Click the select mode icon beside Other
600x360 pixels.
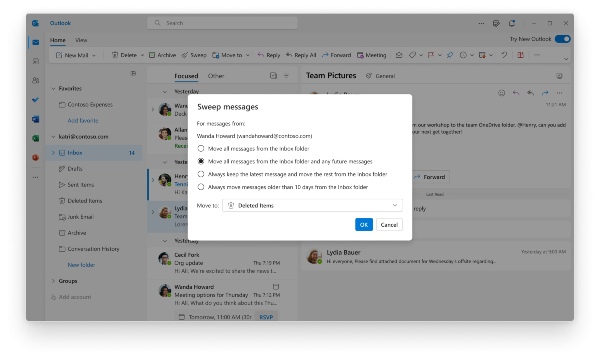tap(273, 76)
